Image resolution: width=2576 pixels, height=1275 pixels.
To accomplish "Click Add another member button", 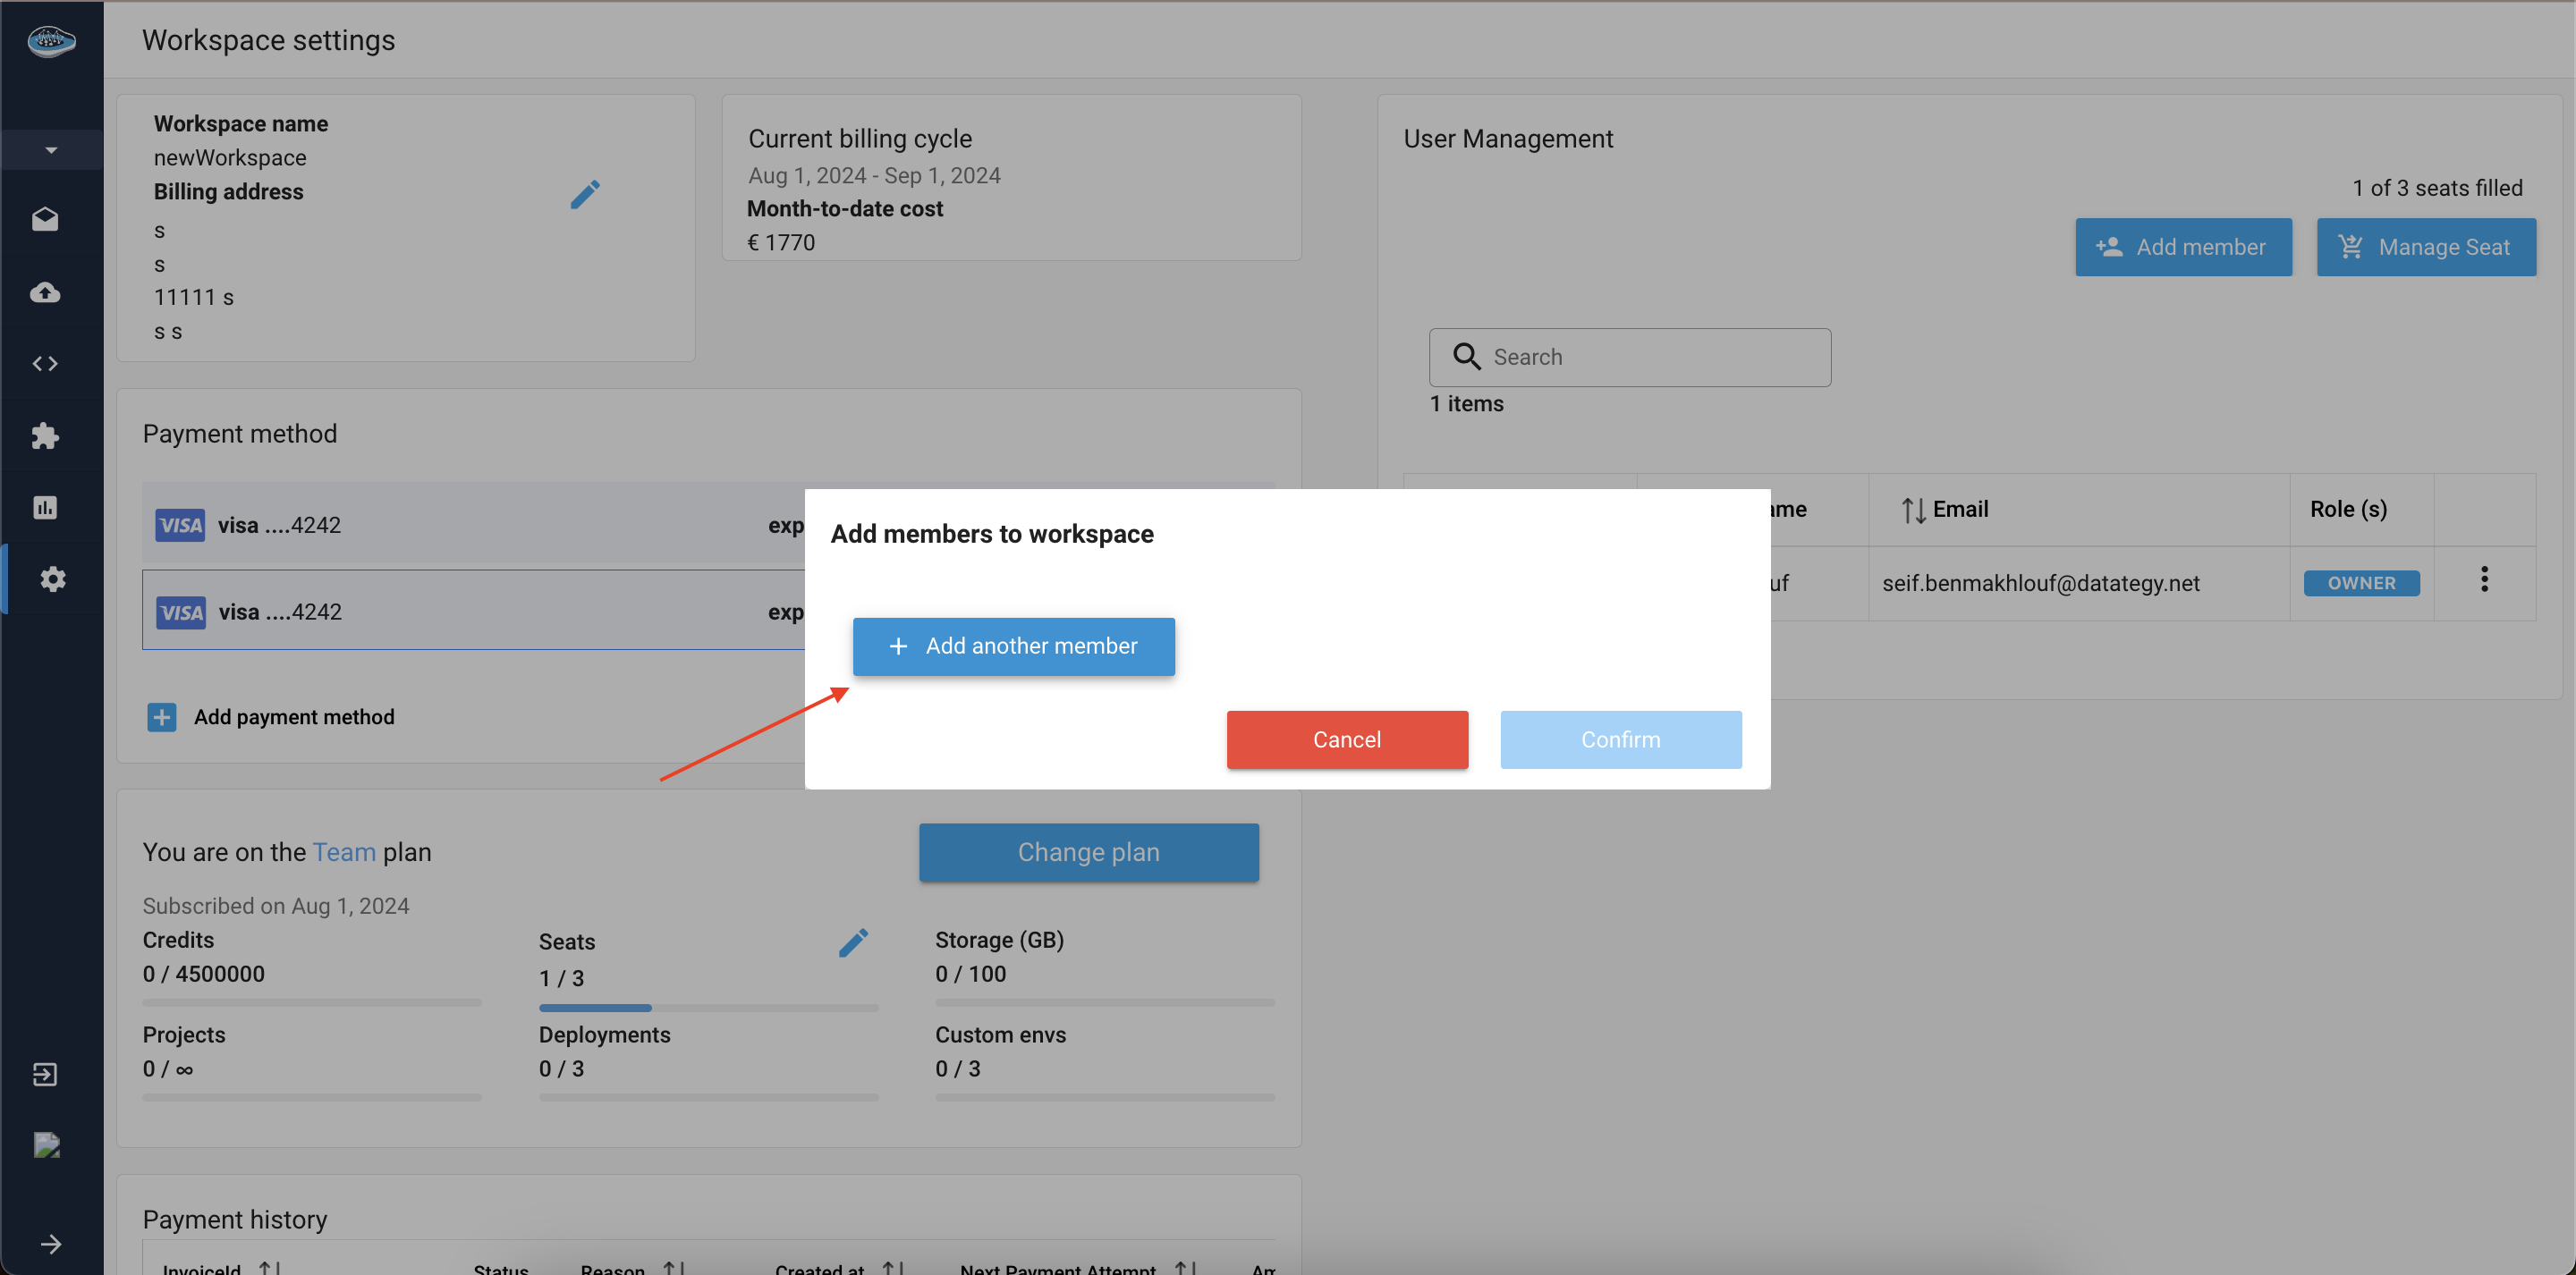I will click(x=1013, y=646).
